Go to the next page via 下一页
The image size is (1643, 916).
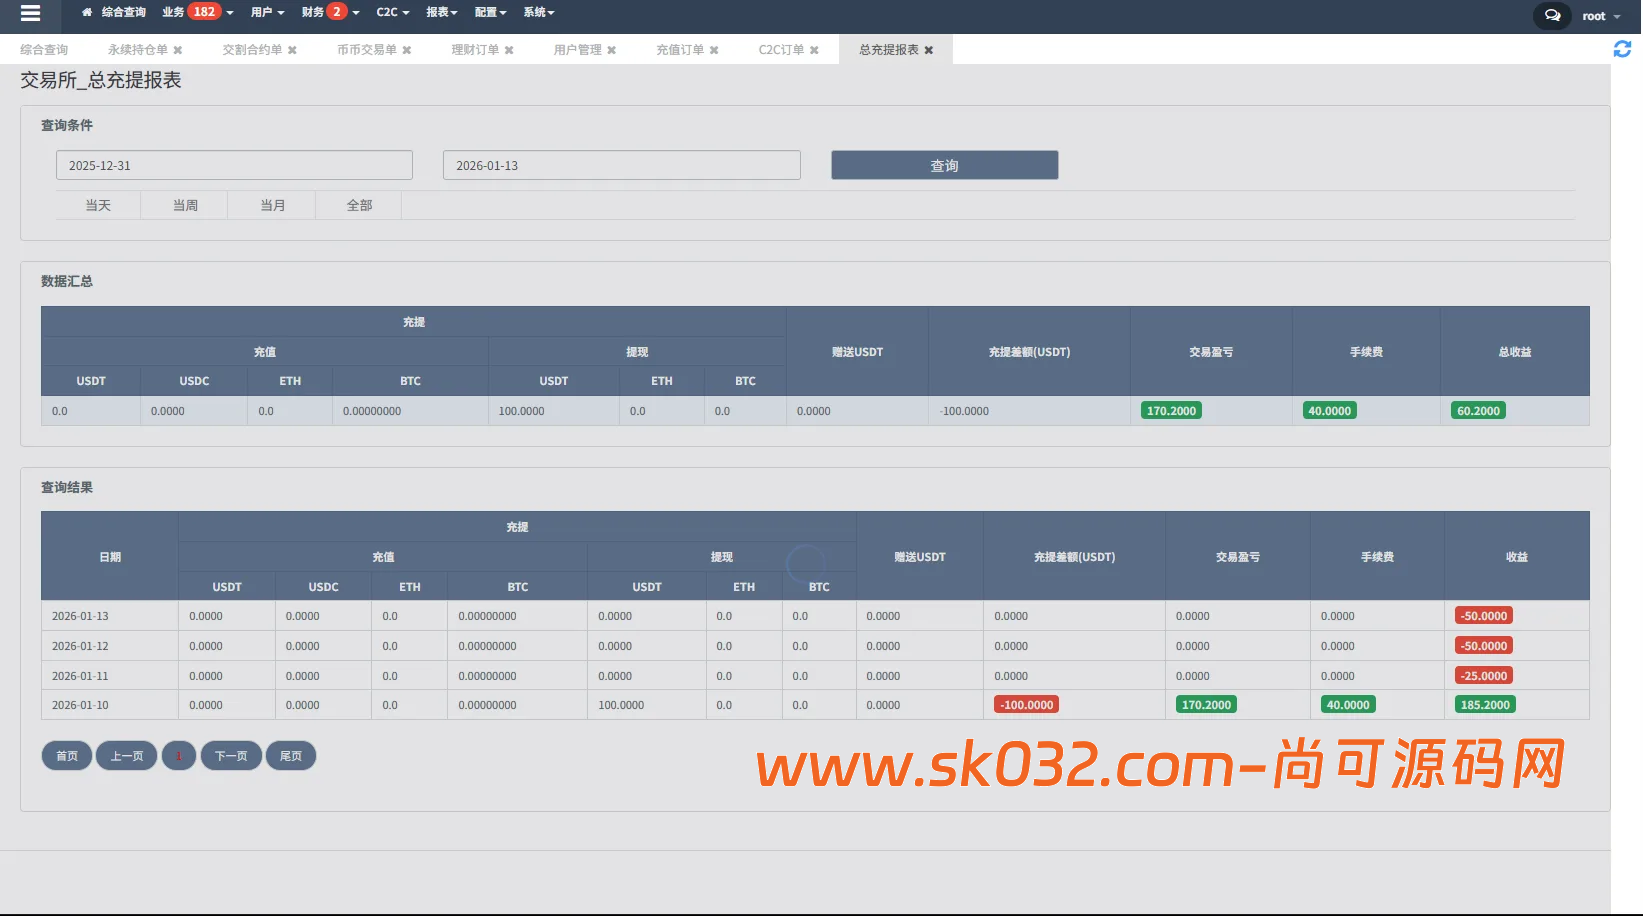231,755
